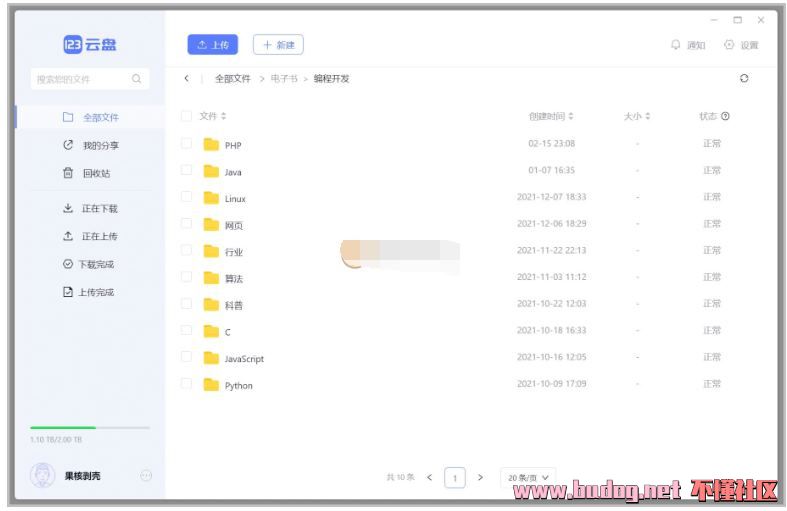Click the storage usage progress bar
Viewport: 787px width, 511px height.
tap(90, 428)
